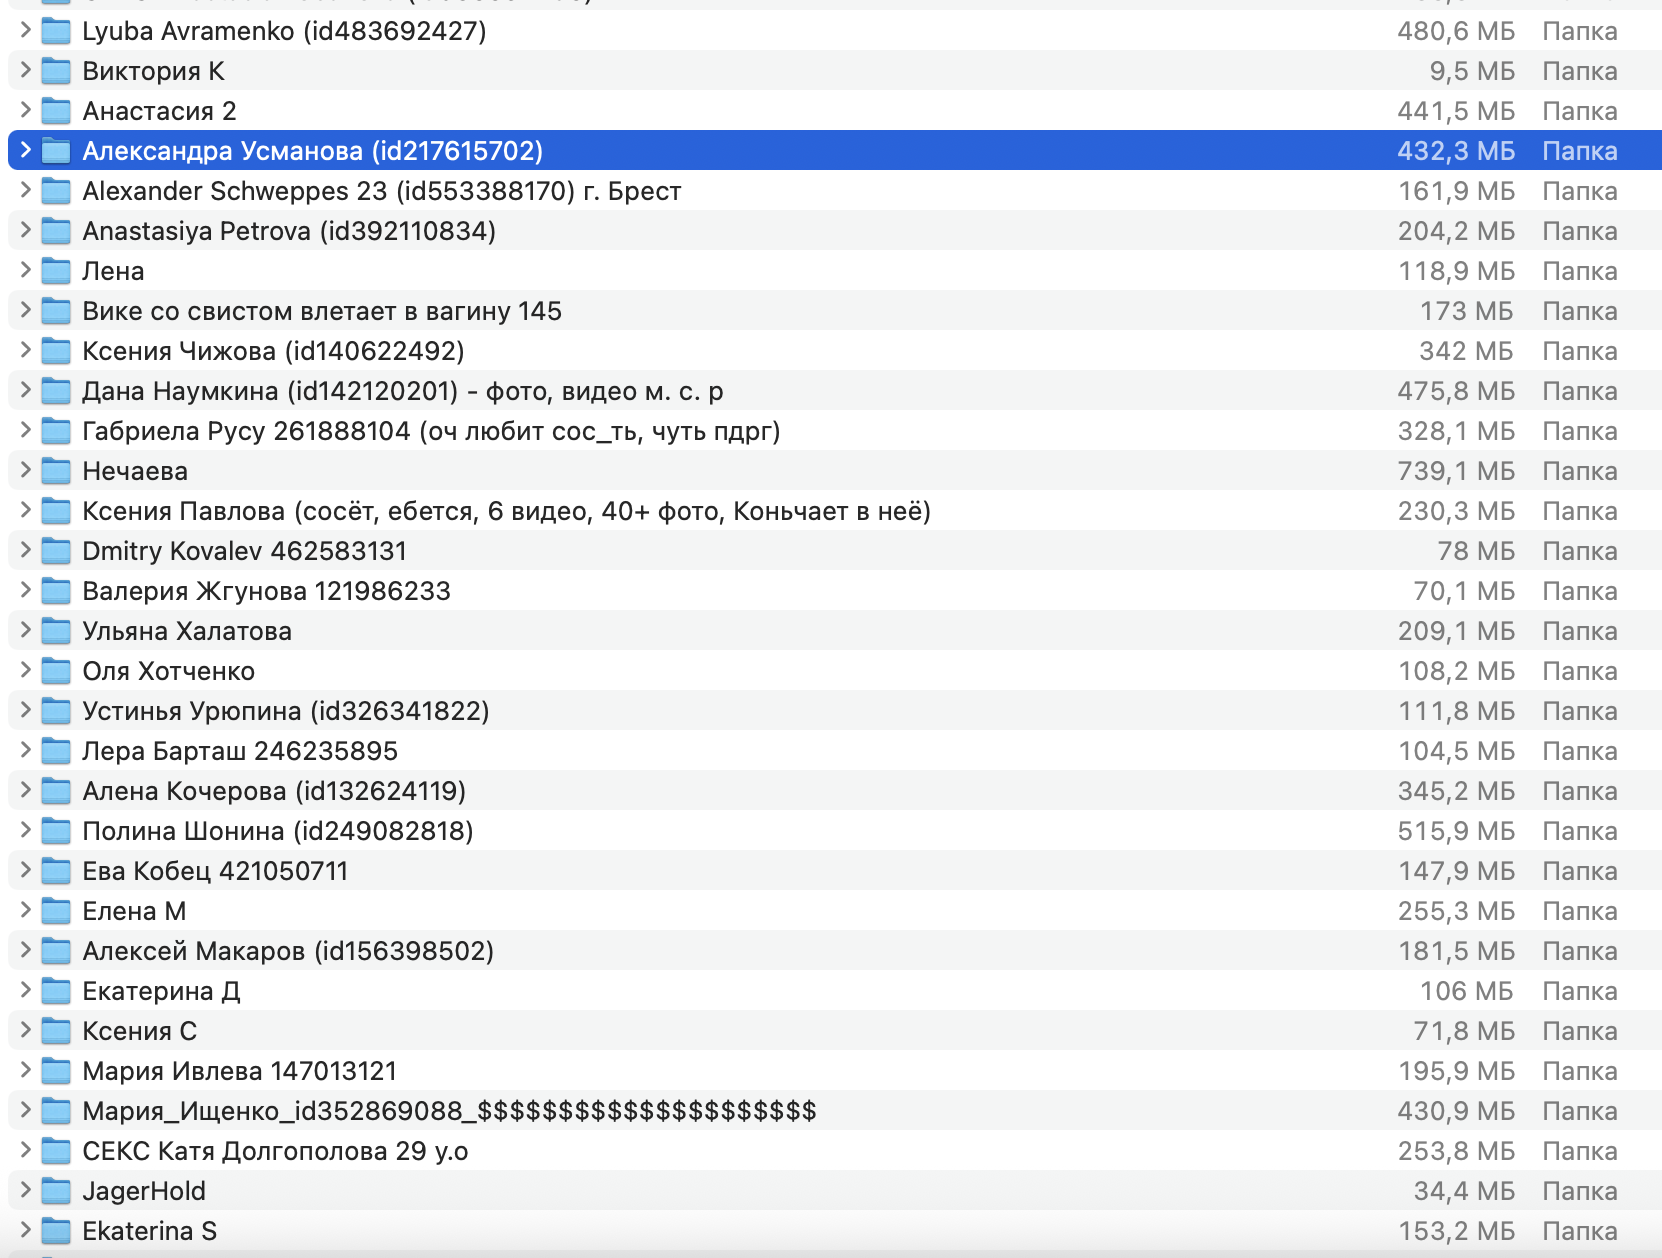Select the Anastasiya Petrova folder name

tap(289, 231)
